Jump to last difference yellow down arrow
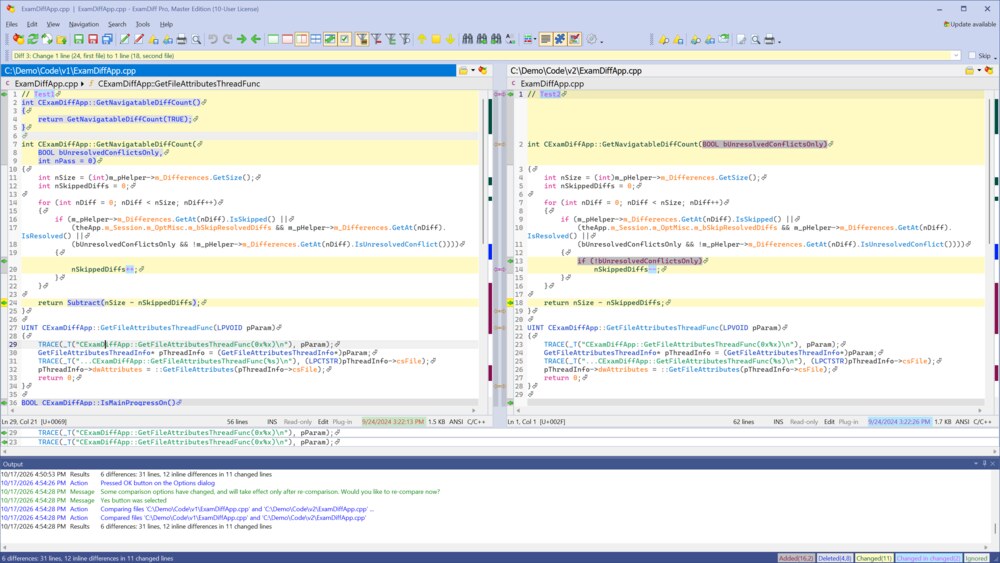Viewport: 1000px width, 563px height. click(450, 40)
